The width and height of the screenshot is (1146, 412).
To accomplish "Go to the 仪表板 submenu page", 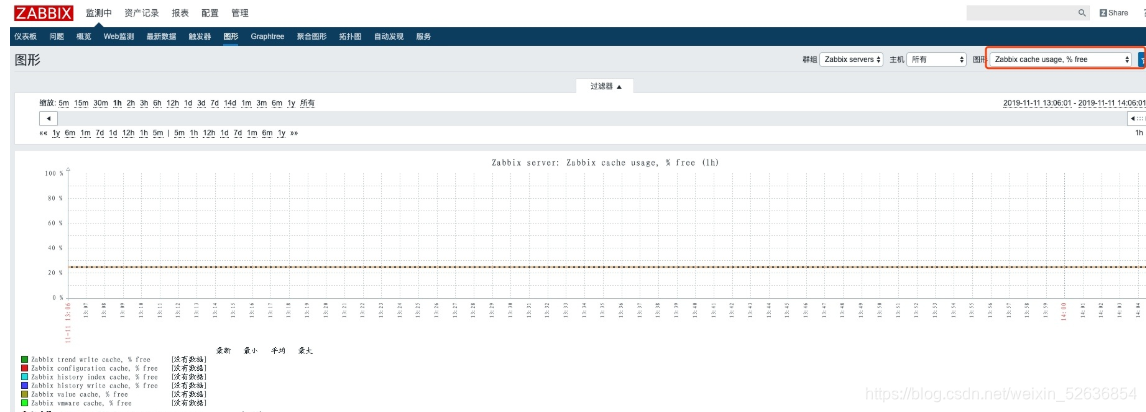I will [26, 37].
